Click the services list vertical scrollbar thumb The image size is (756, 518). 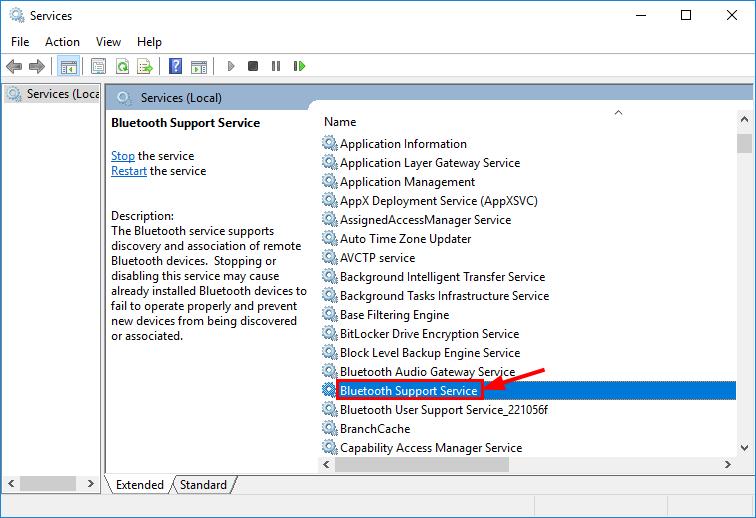pyautogui.click(x=744, y=143)
